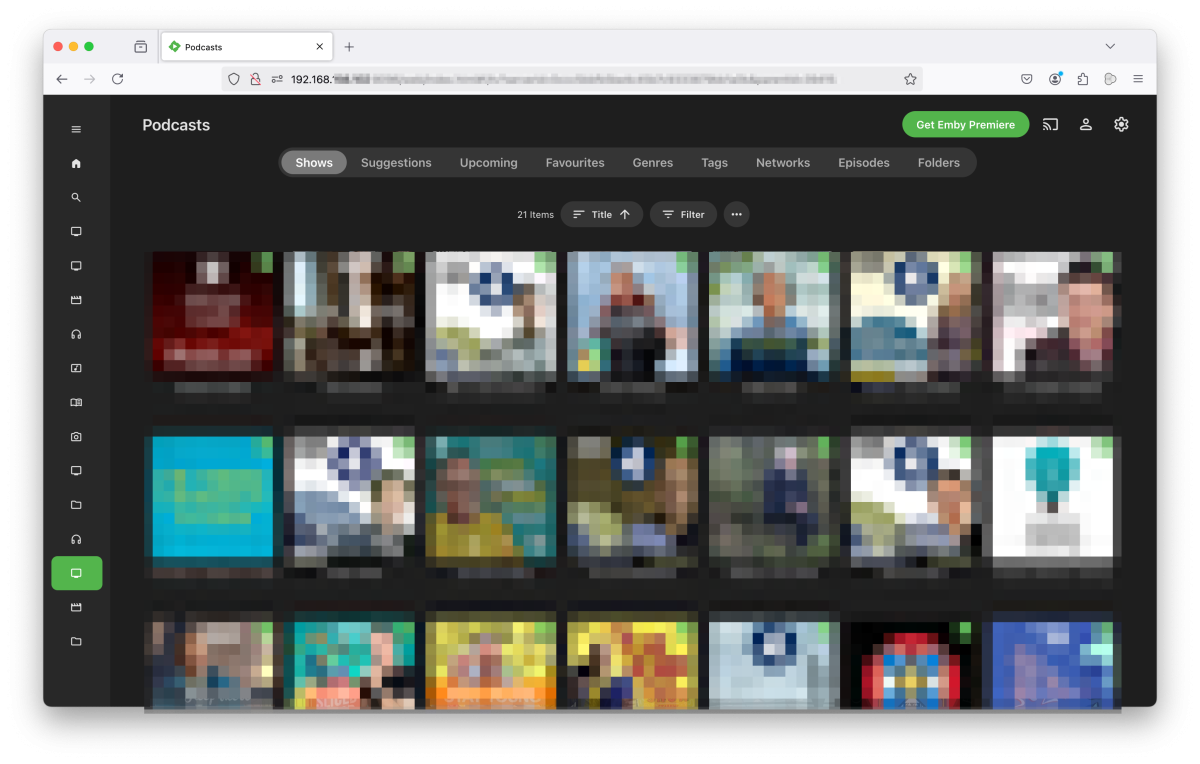The image size is (1200, 764).
Task: Open the Books library via book icon
Action: point(76,402)
